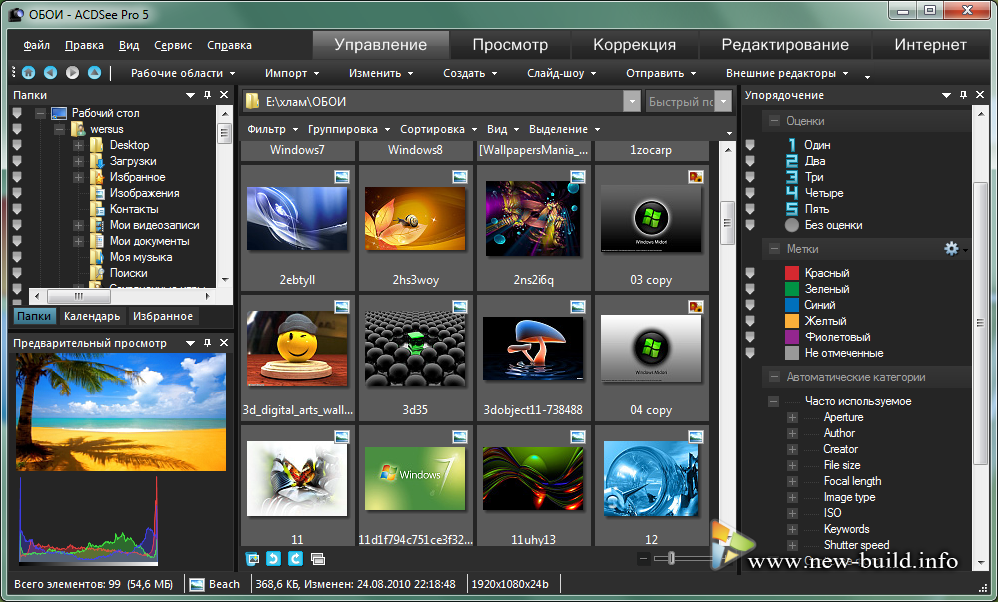This screenshot has width=998, height=602.
Task: Toggle the easy-select marker beside Избранное folder
Action: (17, 177)
